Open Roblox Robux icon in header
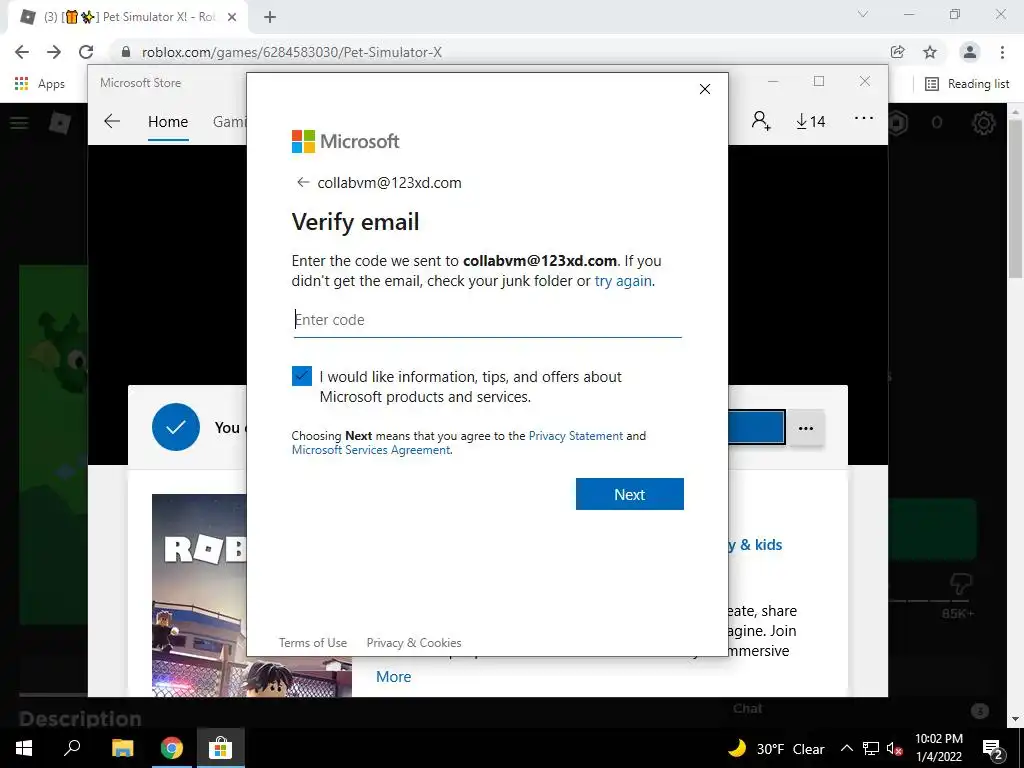 899,122
